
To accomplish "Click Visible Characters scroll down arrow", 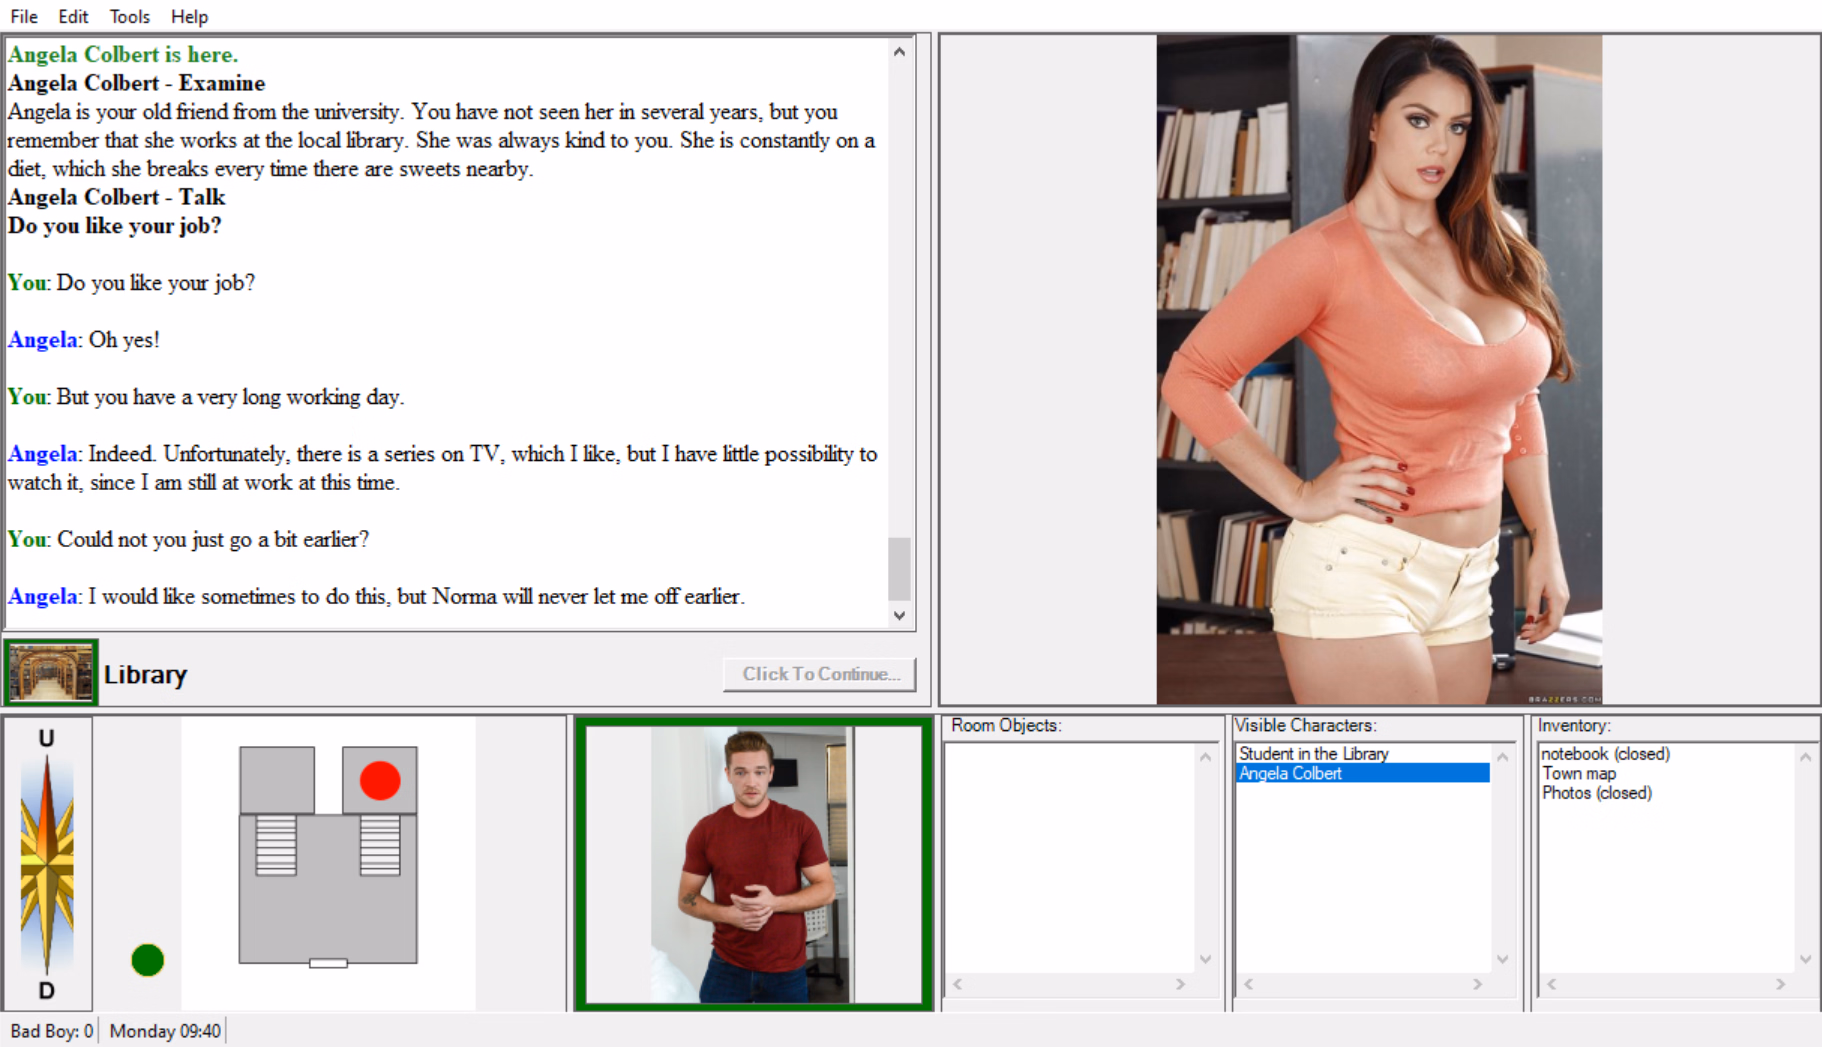I will point(1503,959).
